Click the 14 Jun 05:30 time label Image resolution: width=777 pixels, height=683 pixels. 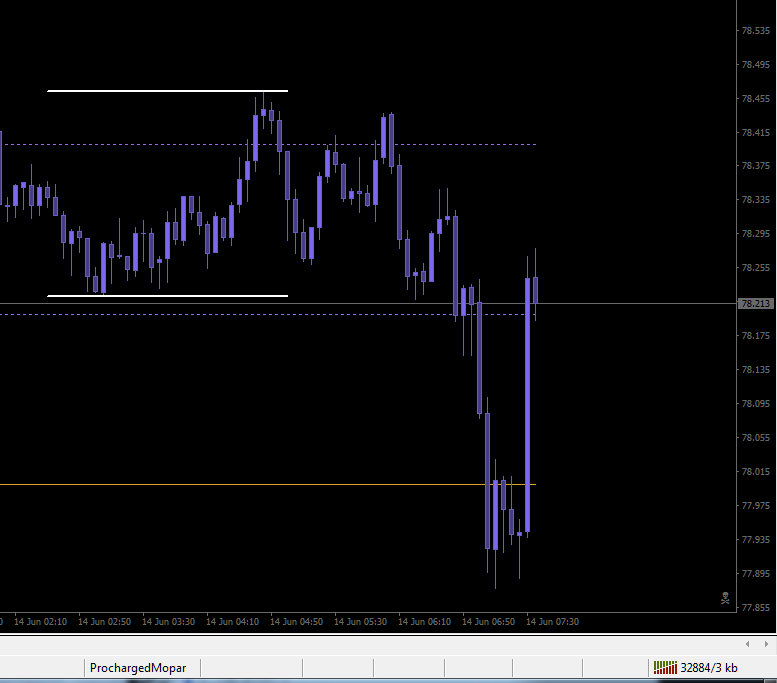(x=360, y=622)
